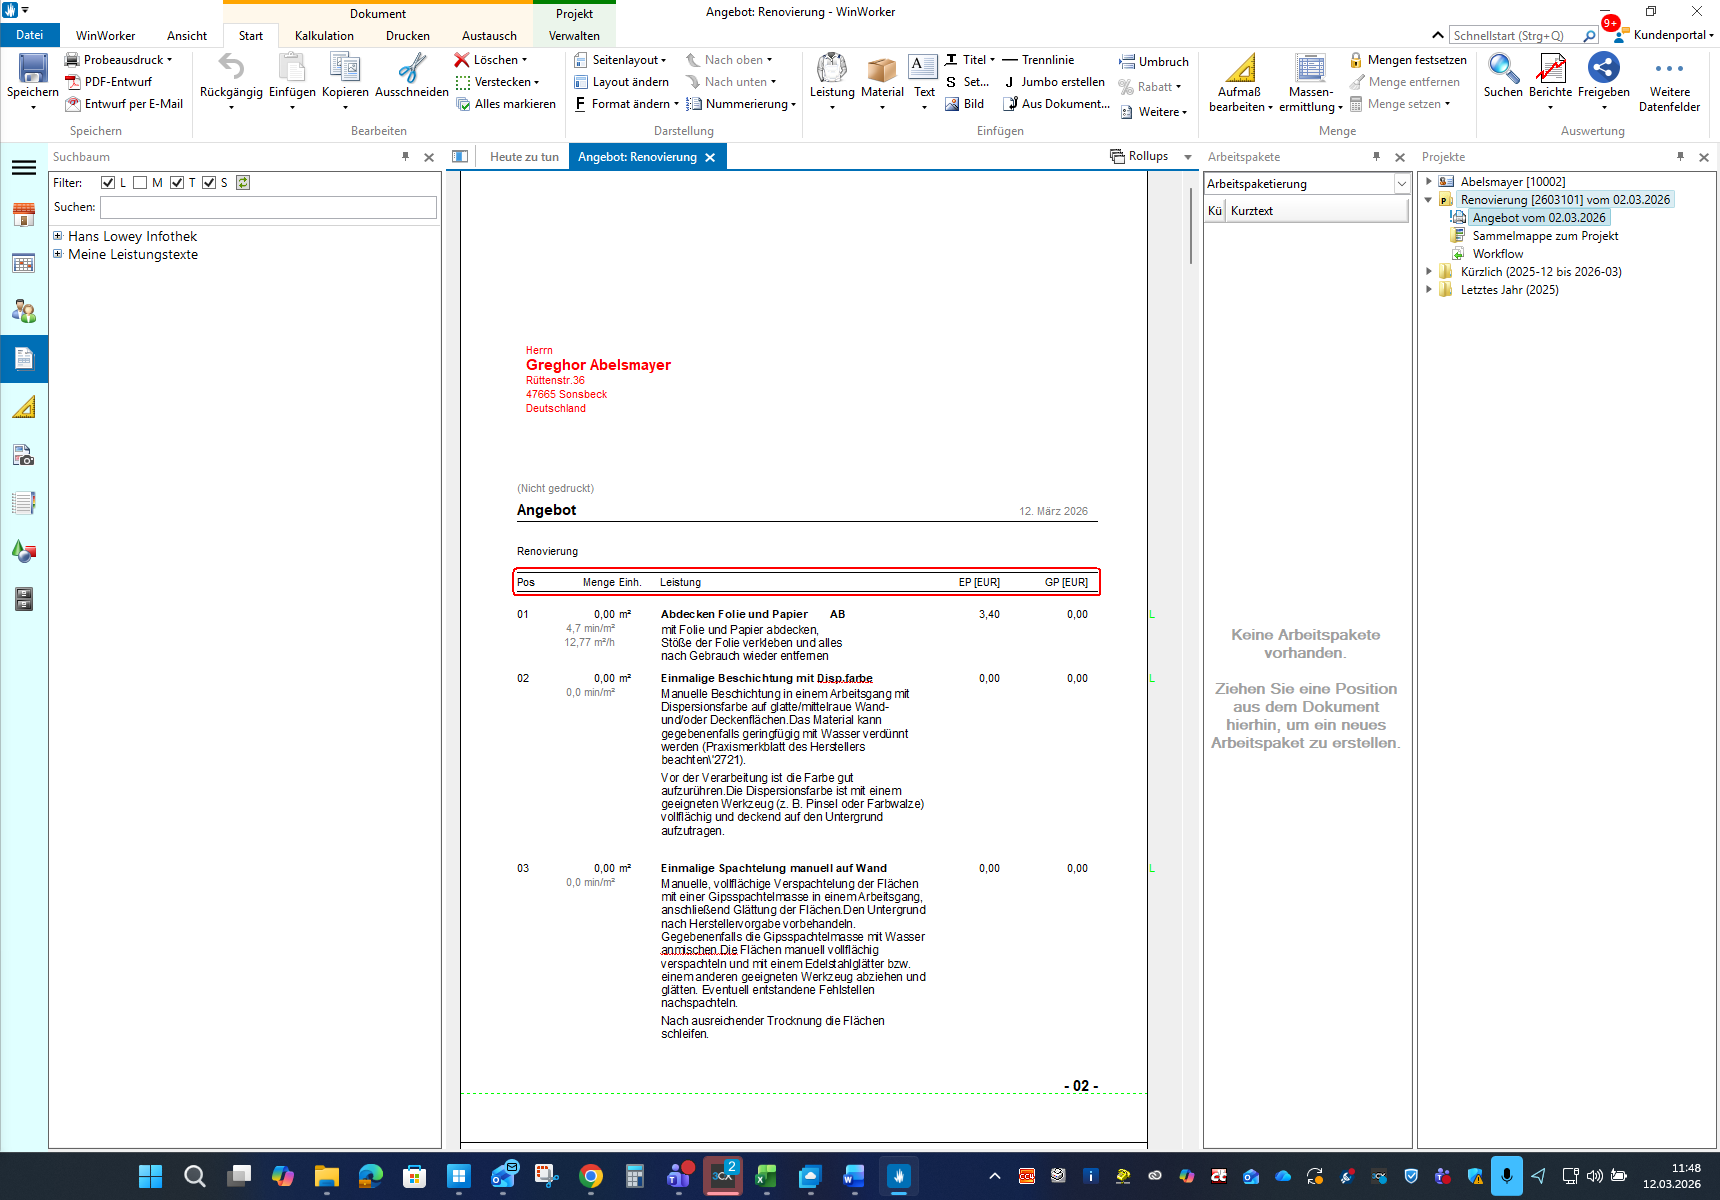Click the Ausschneiden scissors icon

tap(411, 69)
